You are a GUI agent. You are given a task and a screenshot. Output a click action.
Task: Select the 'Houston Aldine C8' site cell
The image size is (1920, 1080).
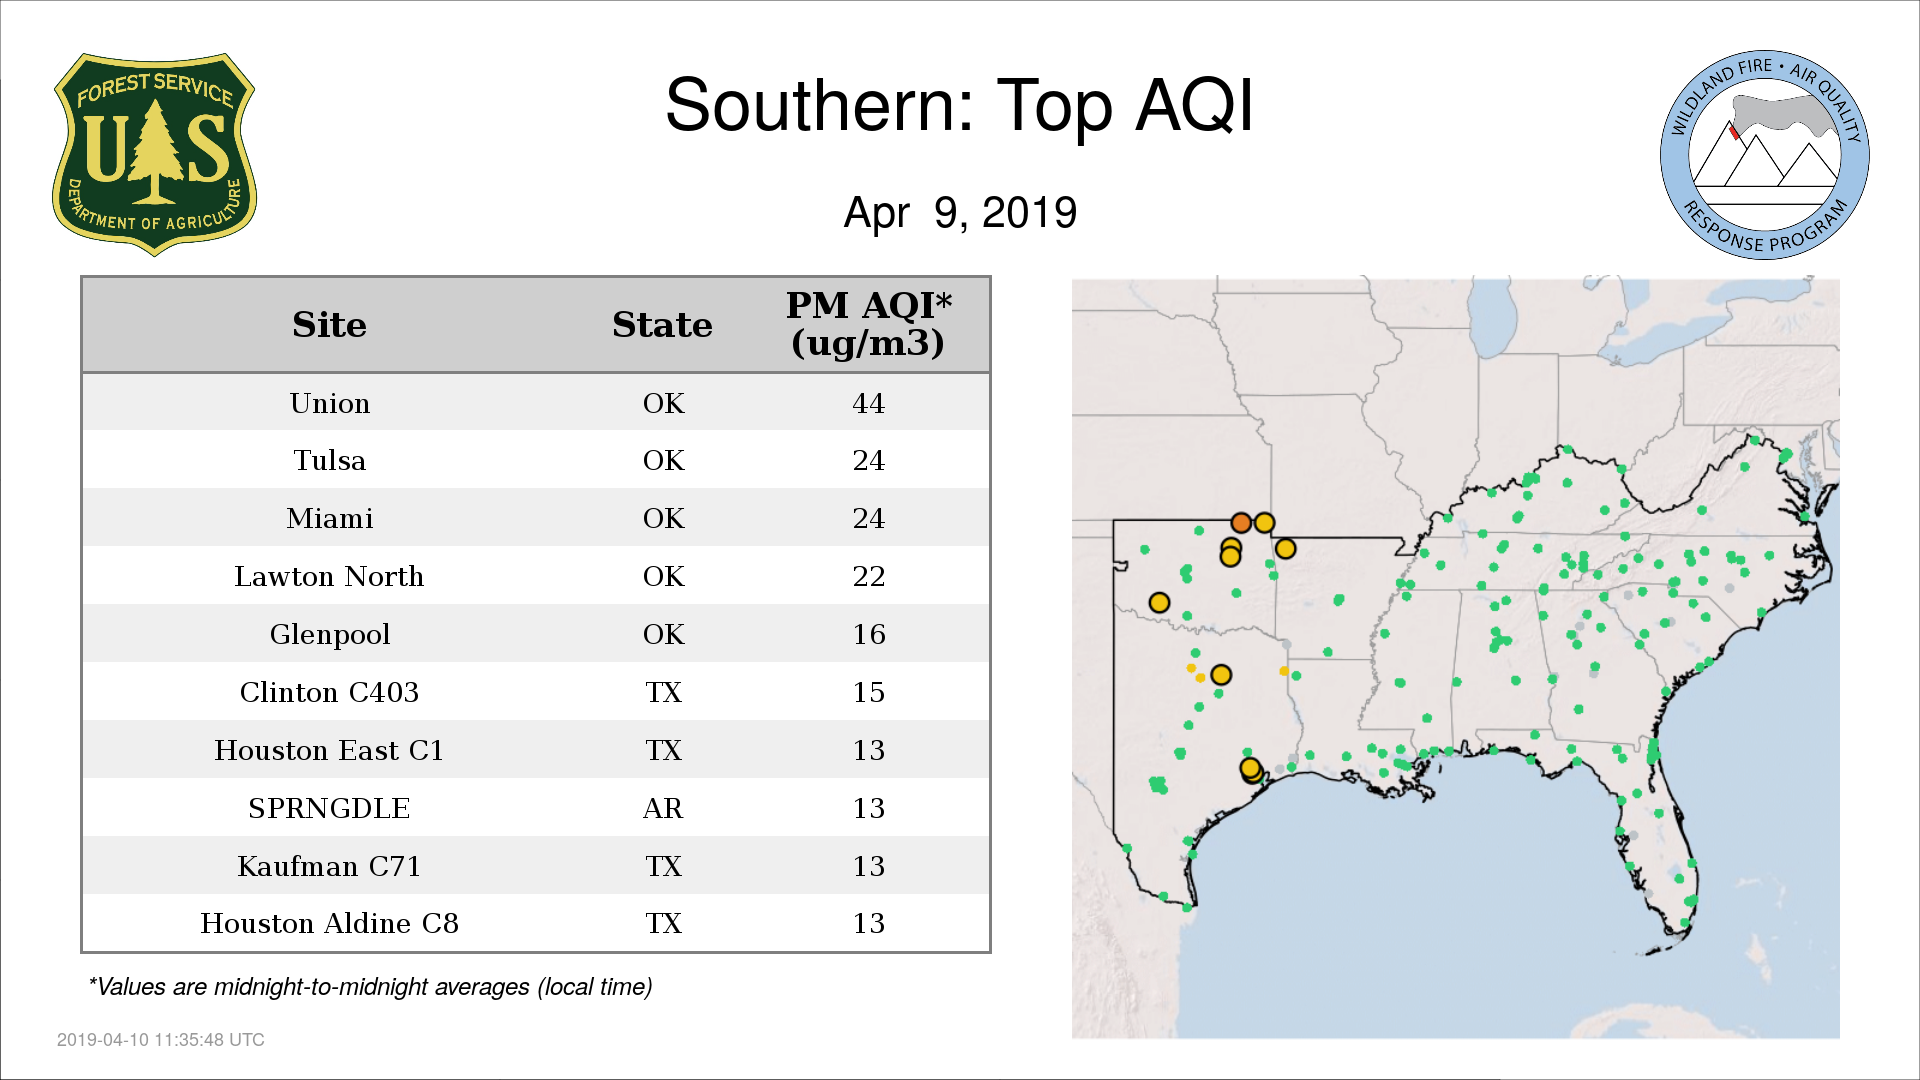click(x=329, y=923)
